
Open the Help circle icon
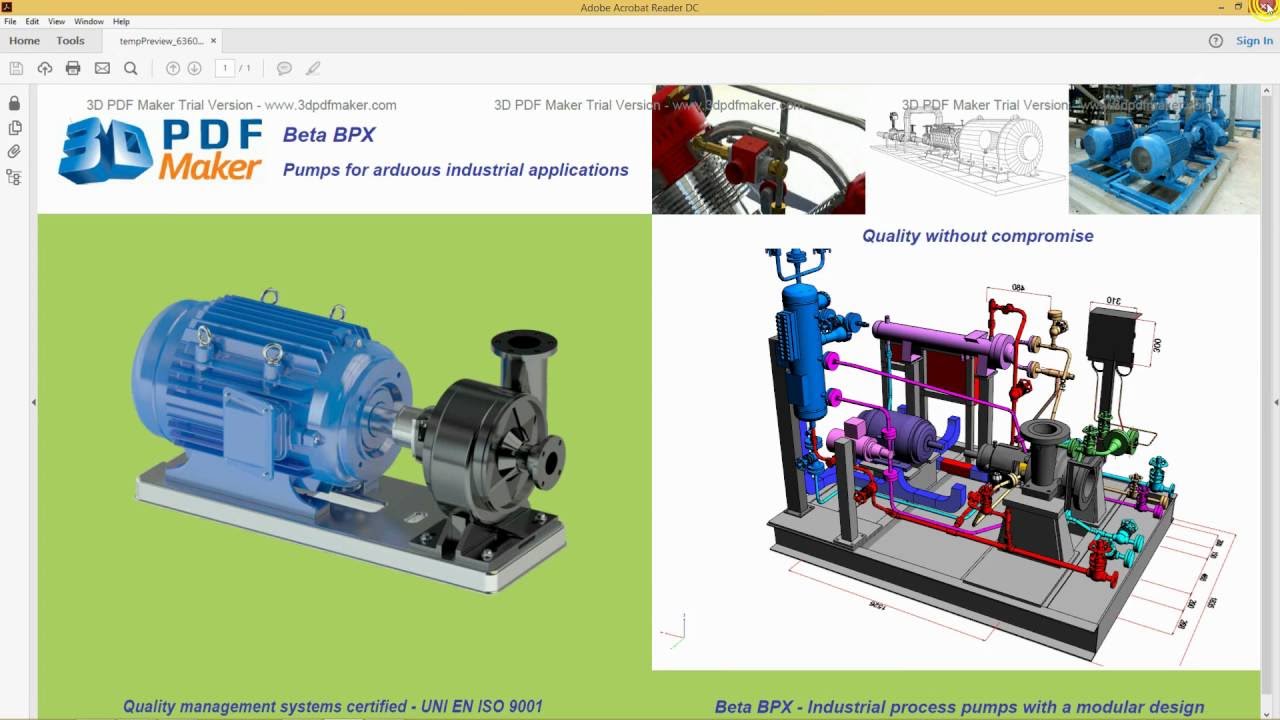tap(1216, 41)
